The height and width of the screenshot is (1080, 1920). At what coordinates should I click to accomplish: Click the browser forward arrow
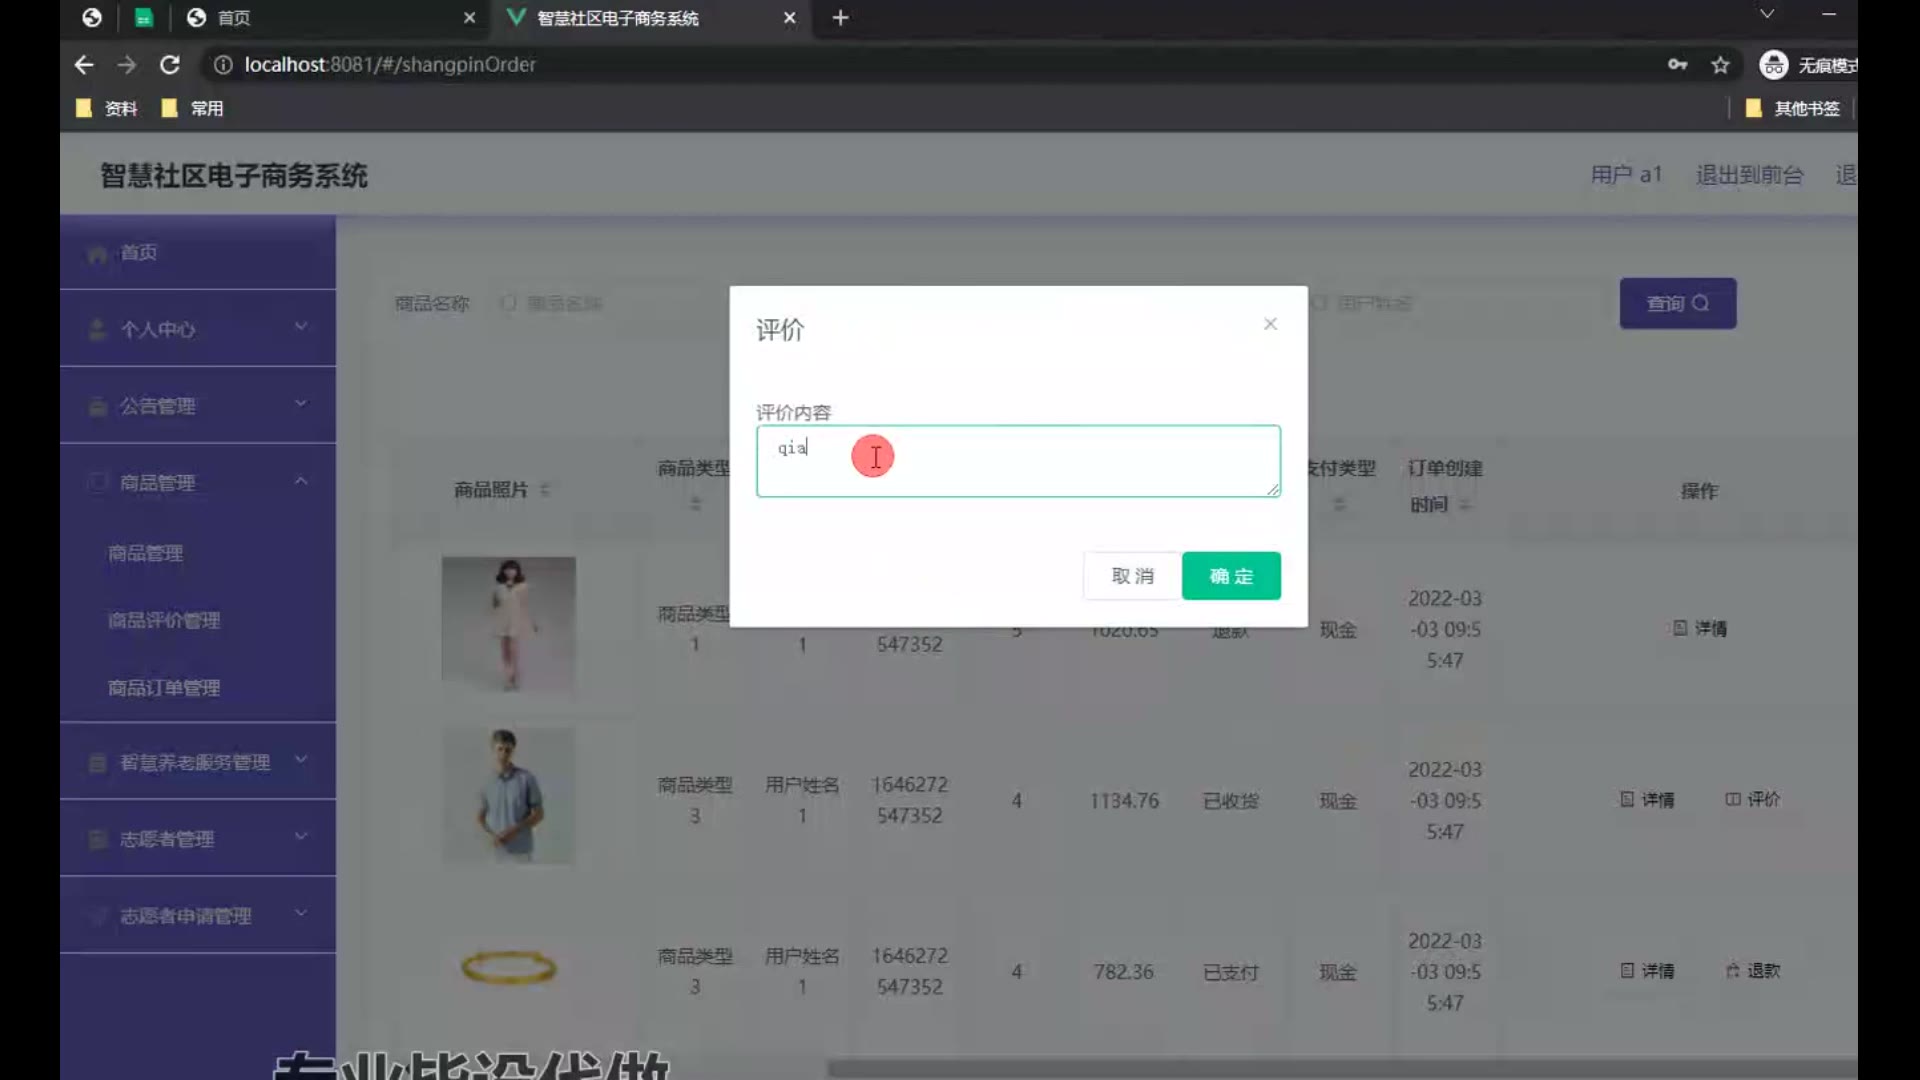pos(127,65)
